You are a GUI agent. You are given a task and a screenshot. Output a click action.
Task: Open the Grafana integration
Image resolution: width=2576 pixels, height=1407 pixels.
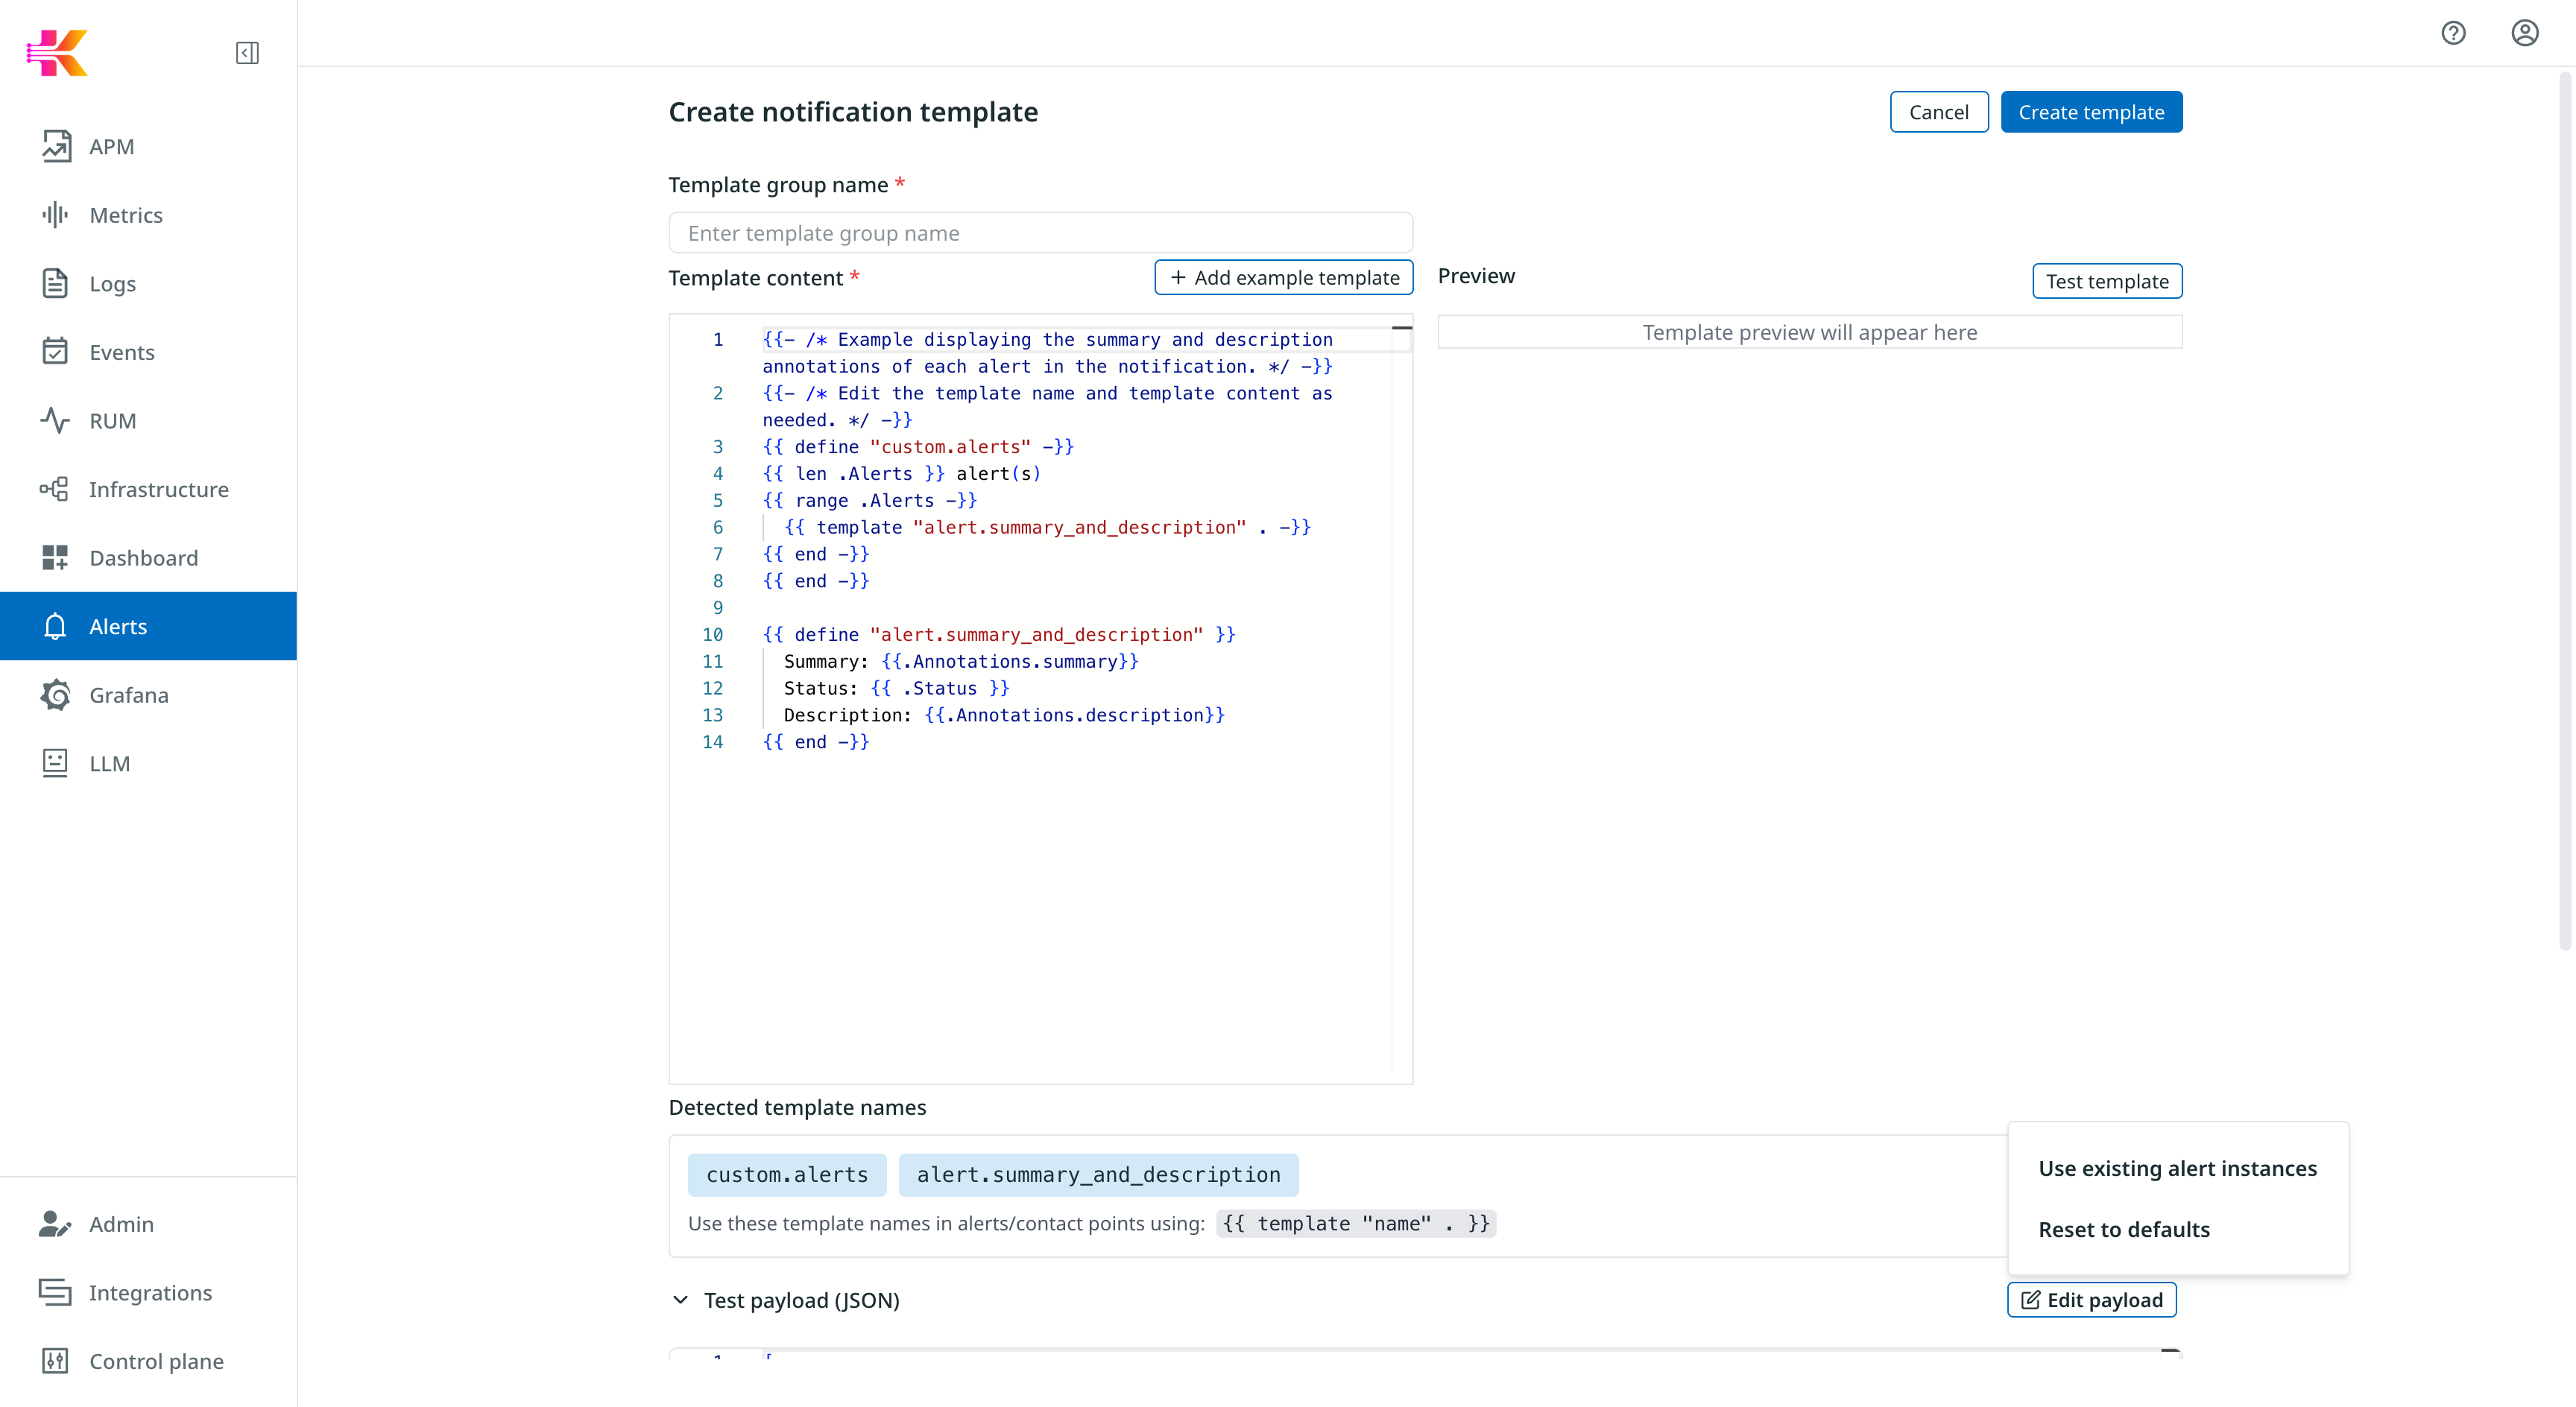[128, 694]
